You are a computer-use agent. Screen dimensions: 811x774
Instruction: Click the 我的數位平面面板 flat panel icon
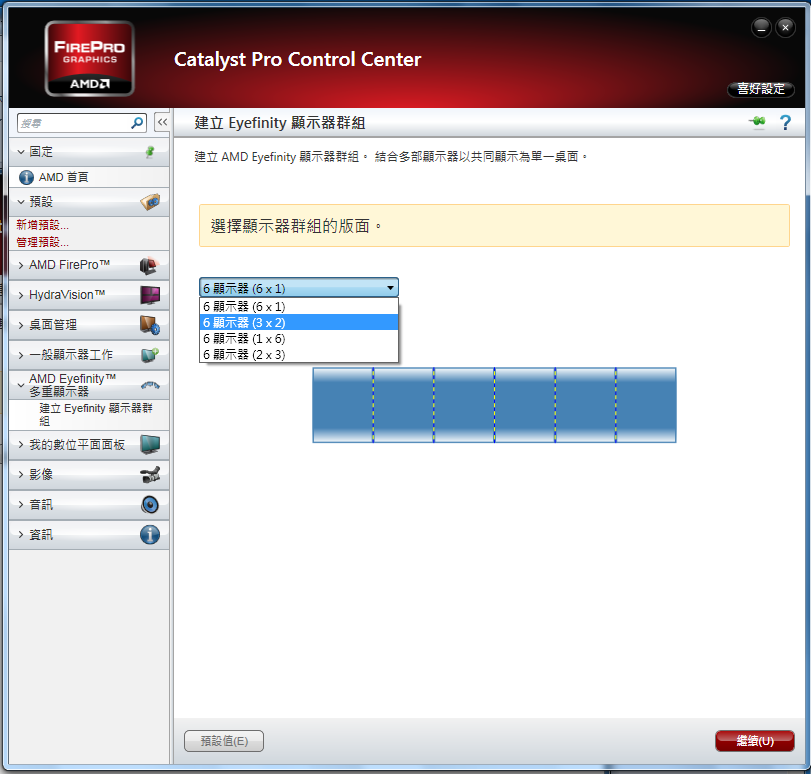(x=150, y=444)
